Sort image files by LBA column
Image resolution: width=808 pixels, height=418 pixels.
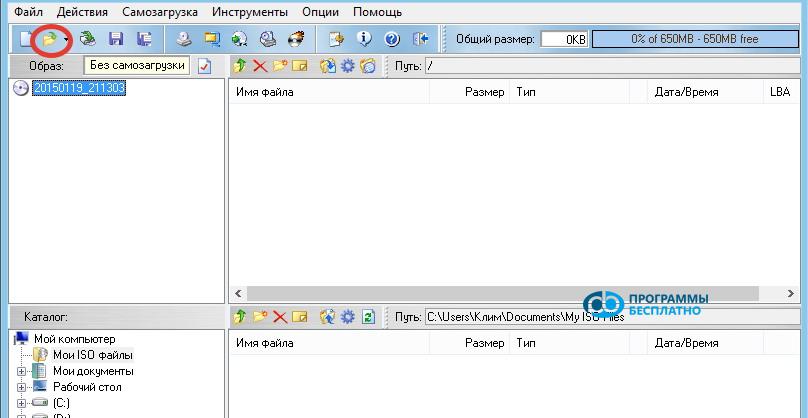pyautogui.click(x=780, y=92)
